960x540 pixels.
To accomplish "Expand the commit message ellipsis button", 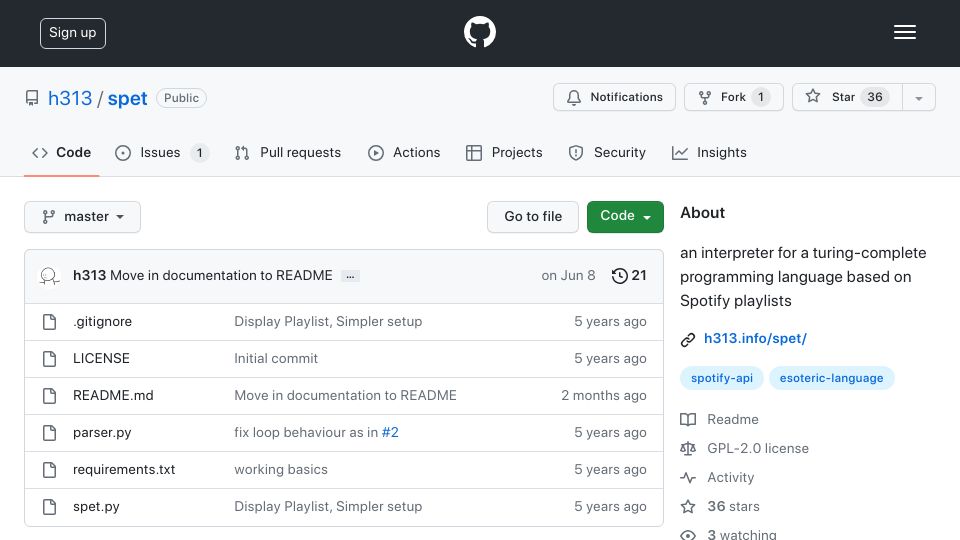I will pos(350,276).
